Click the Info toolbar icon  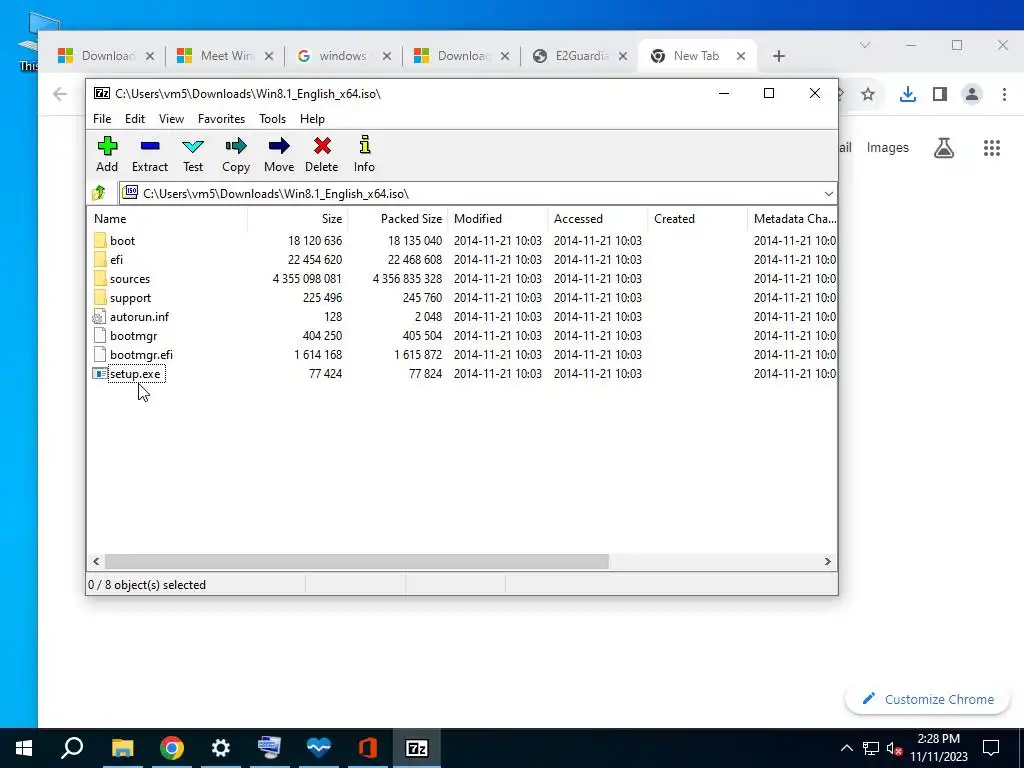[x=364, y=145]
